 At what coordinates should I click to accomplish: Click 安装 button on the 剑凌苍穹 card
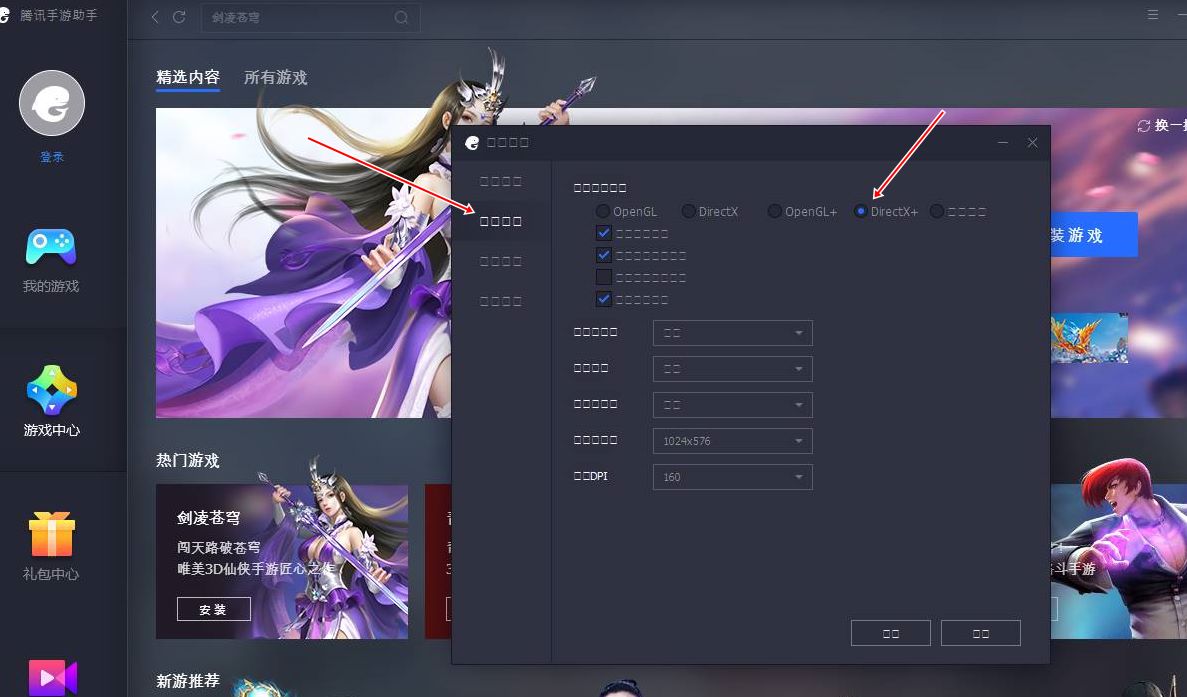point(213,609)
